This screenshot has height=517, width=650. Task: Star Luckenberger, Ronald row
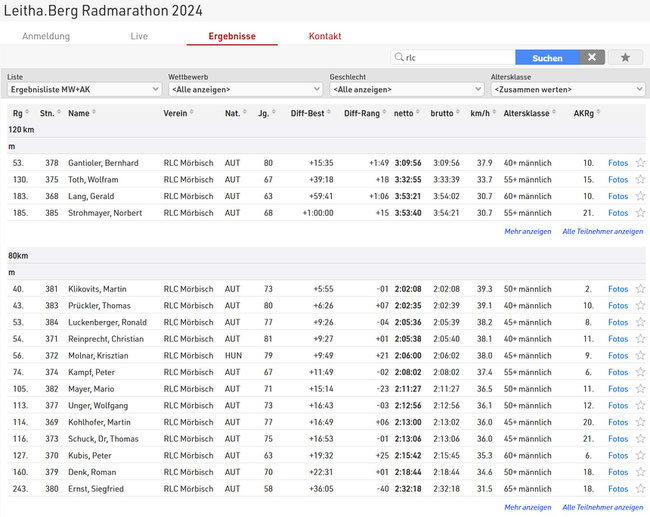pos(640,322)
